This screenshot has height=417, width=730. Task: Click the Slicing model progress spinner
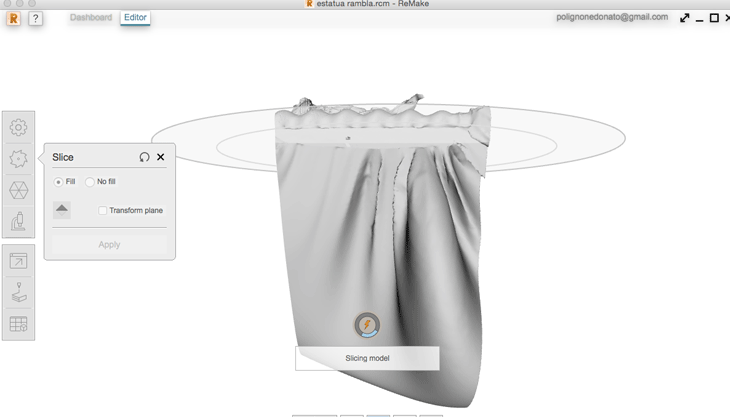(367, 324)
